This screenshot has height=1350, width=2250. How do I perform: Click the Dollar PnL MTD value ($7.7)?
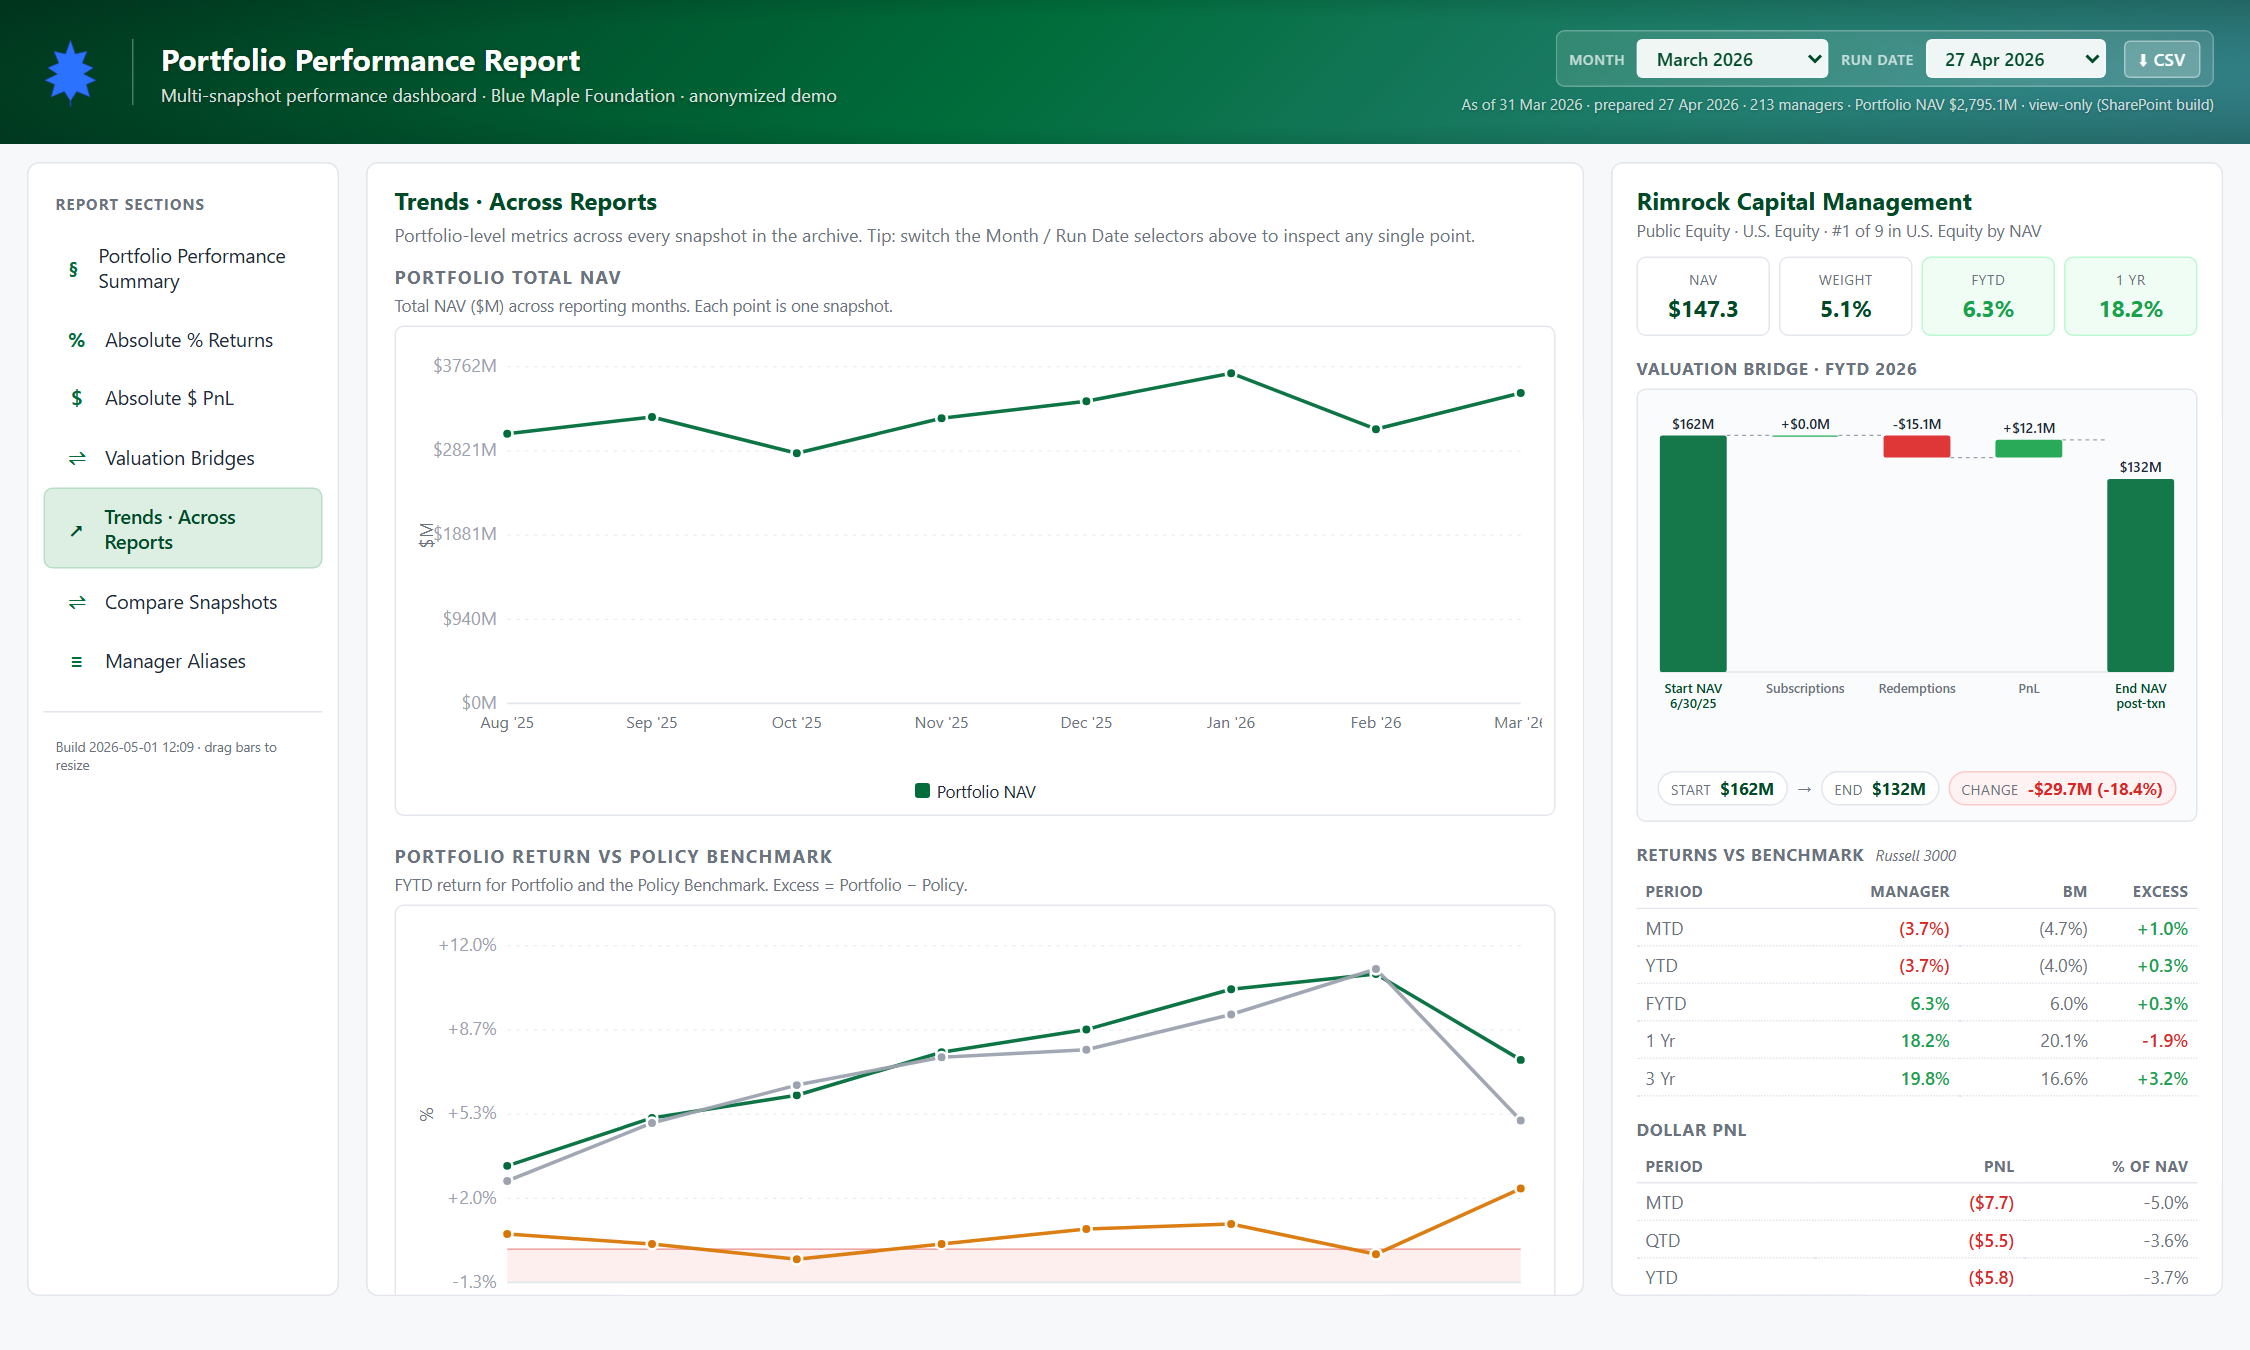coord(1991,1203)
